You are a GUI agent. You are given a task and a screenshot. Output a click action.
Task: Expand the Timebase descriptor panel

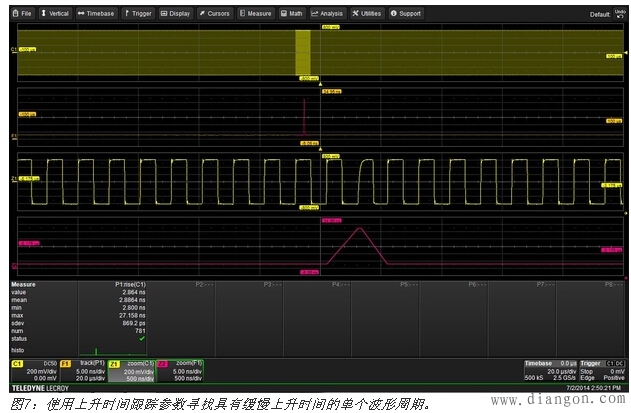click(549, 370)
